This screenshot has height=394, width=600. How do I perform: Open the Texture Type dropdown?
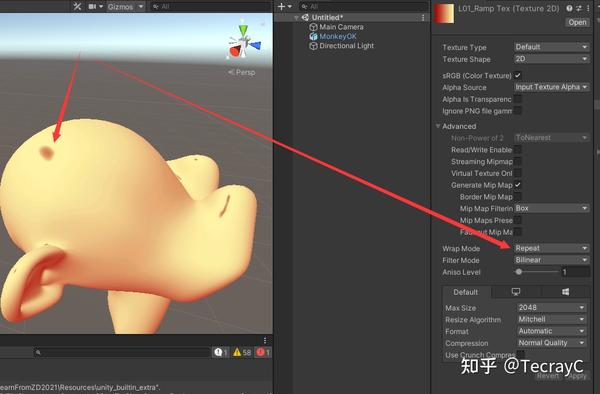[551, 47]
